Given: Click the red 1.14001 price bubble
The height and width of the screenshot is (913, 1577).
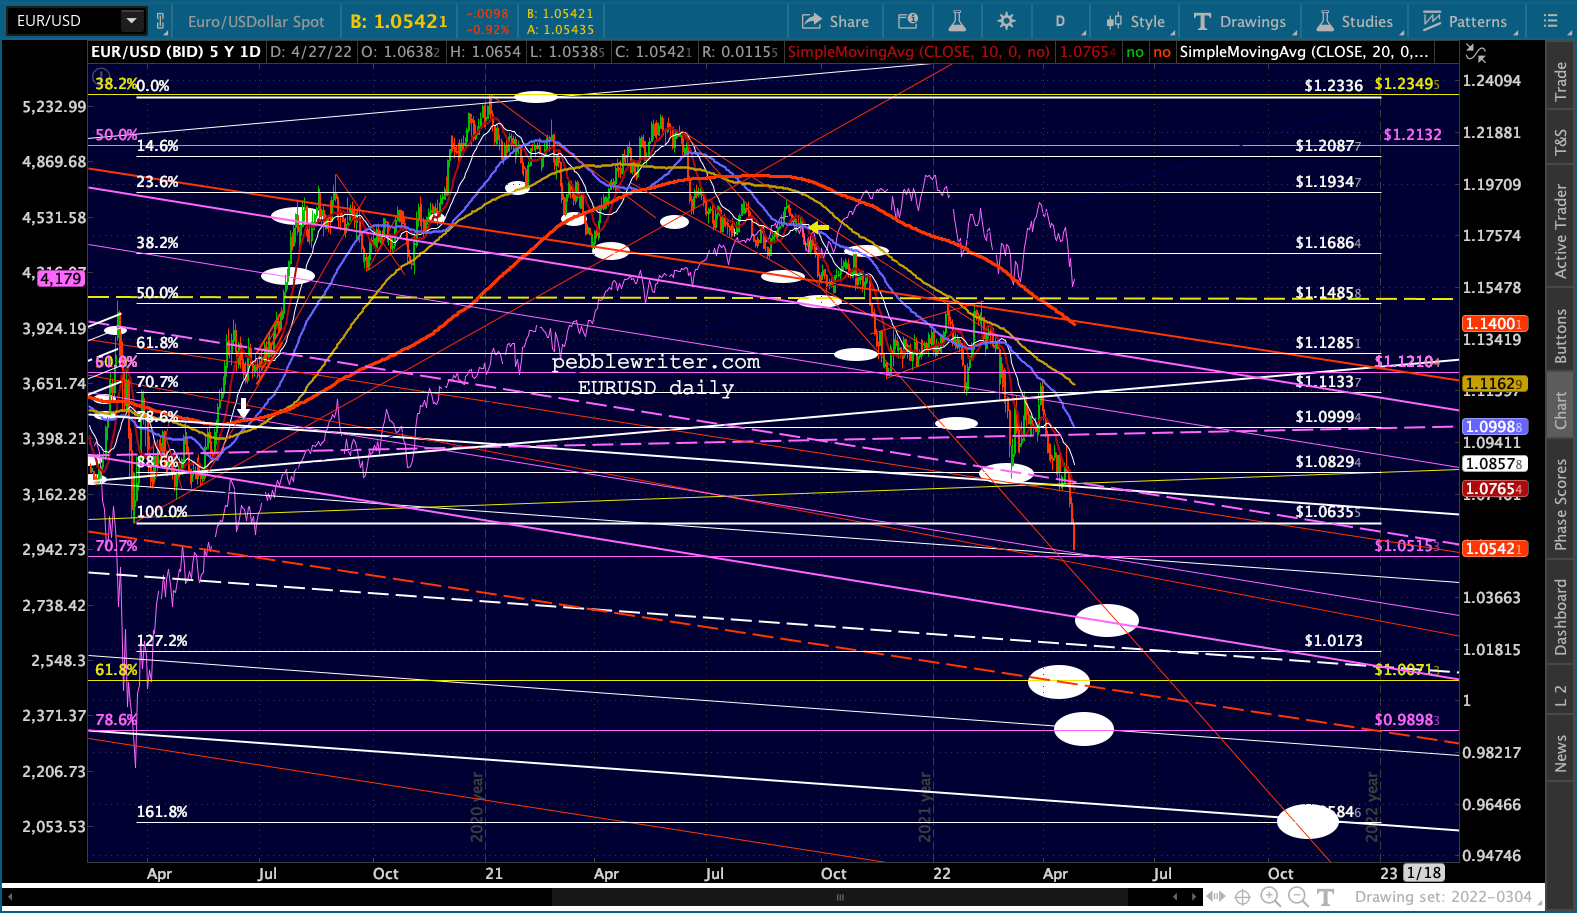Looking at the screenshot, I should pos(1494,324).
